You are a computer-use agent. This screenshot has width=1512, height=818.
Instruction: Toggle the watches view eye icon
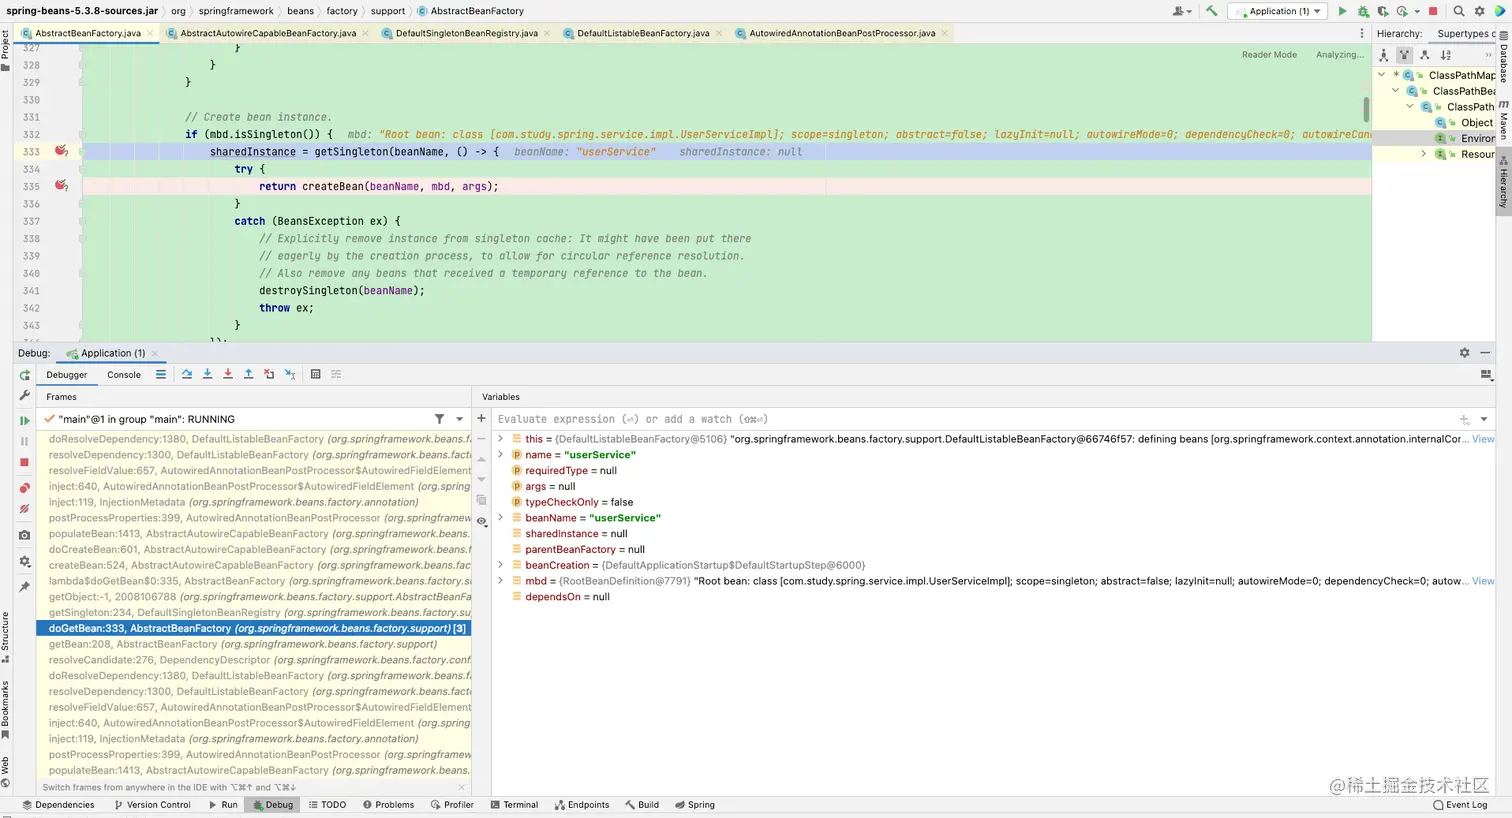point(481,521)
